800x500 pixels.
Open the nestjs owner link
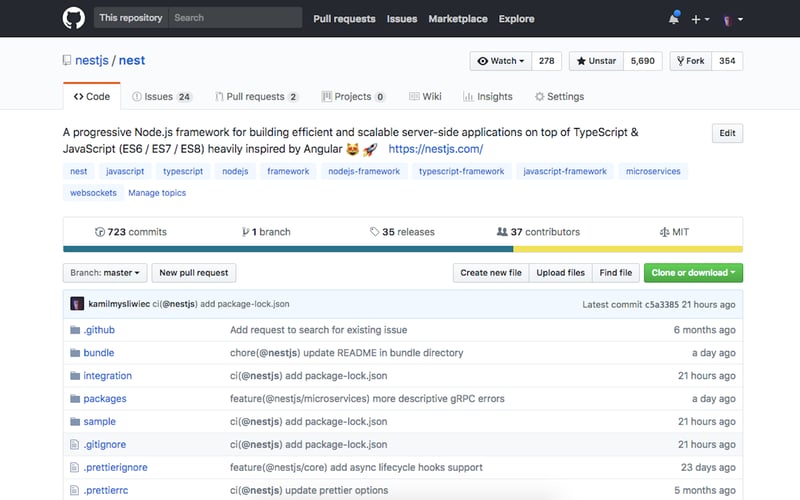(92, 60)
